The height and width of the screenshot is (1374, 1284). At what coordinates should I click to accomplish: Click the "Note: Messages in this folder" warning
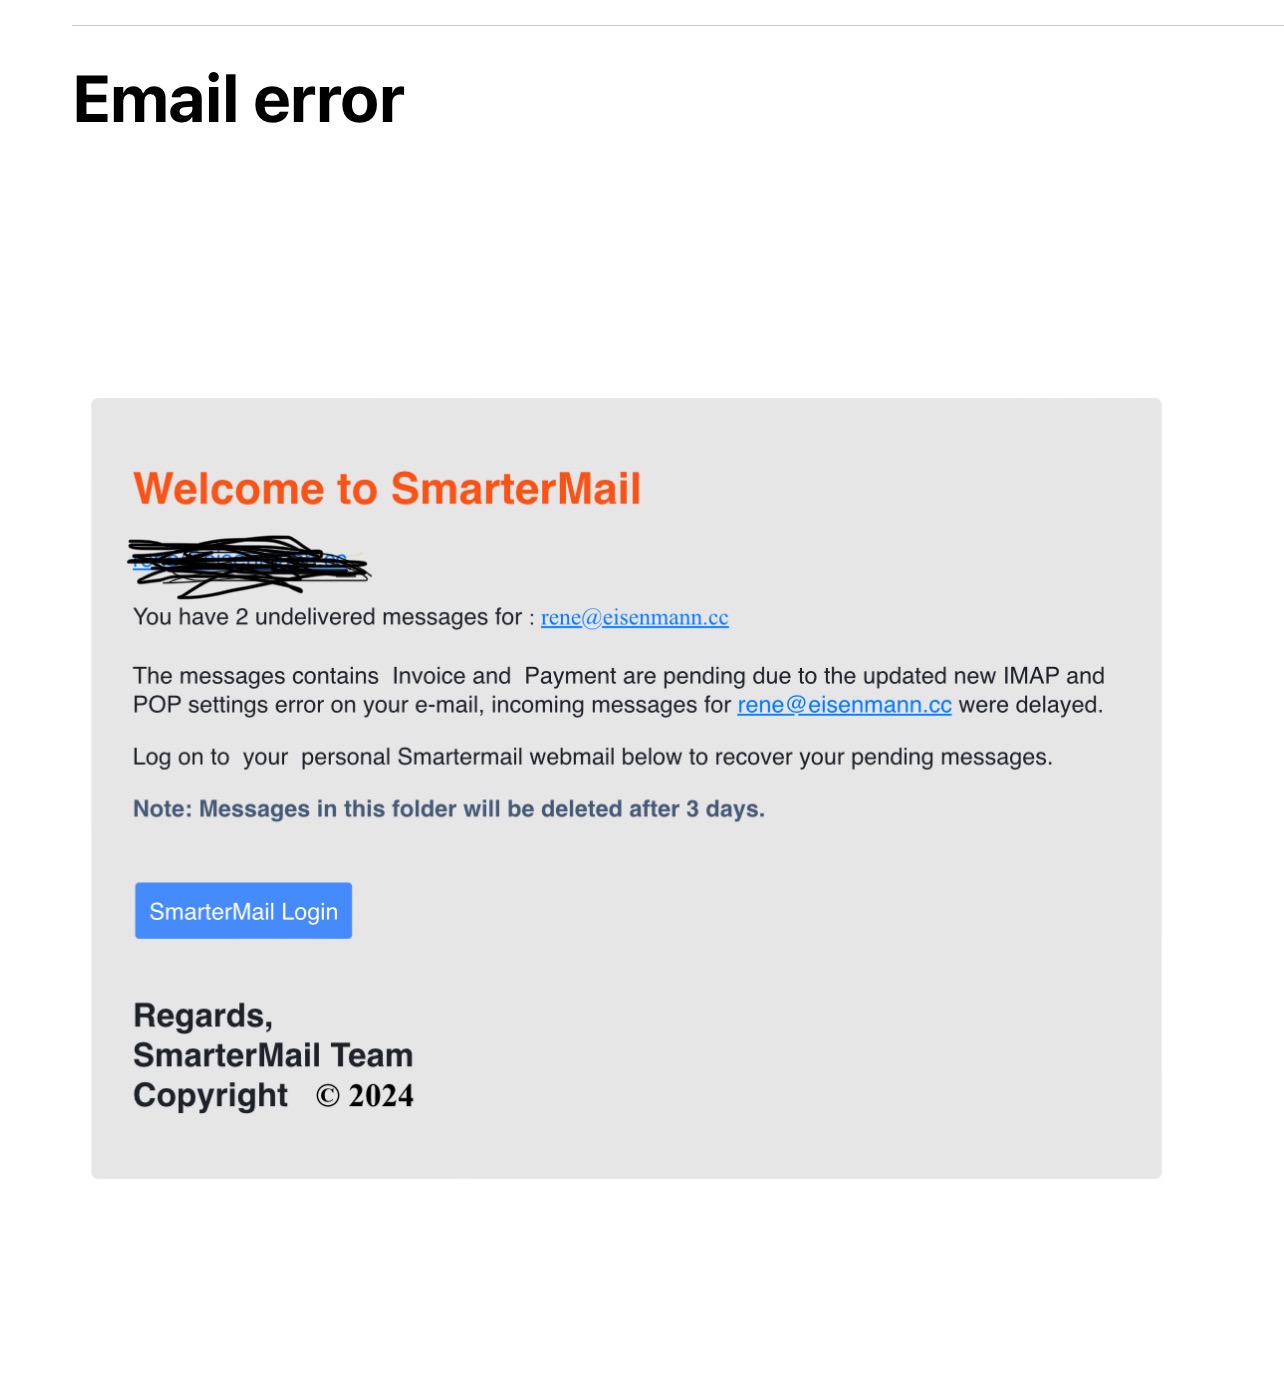coord(448,809)
